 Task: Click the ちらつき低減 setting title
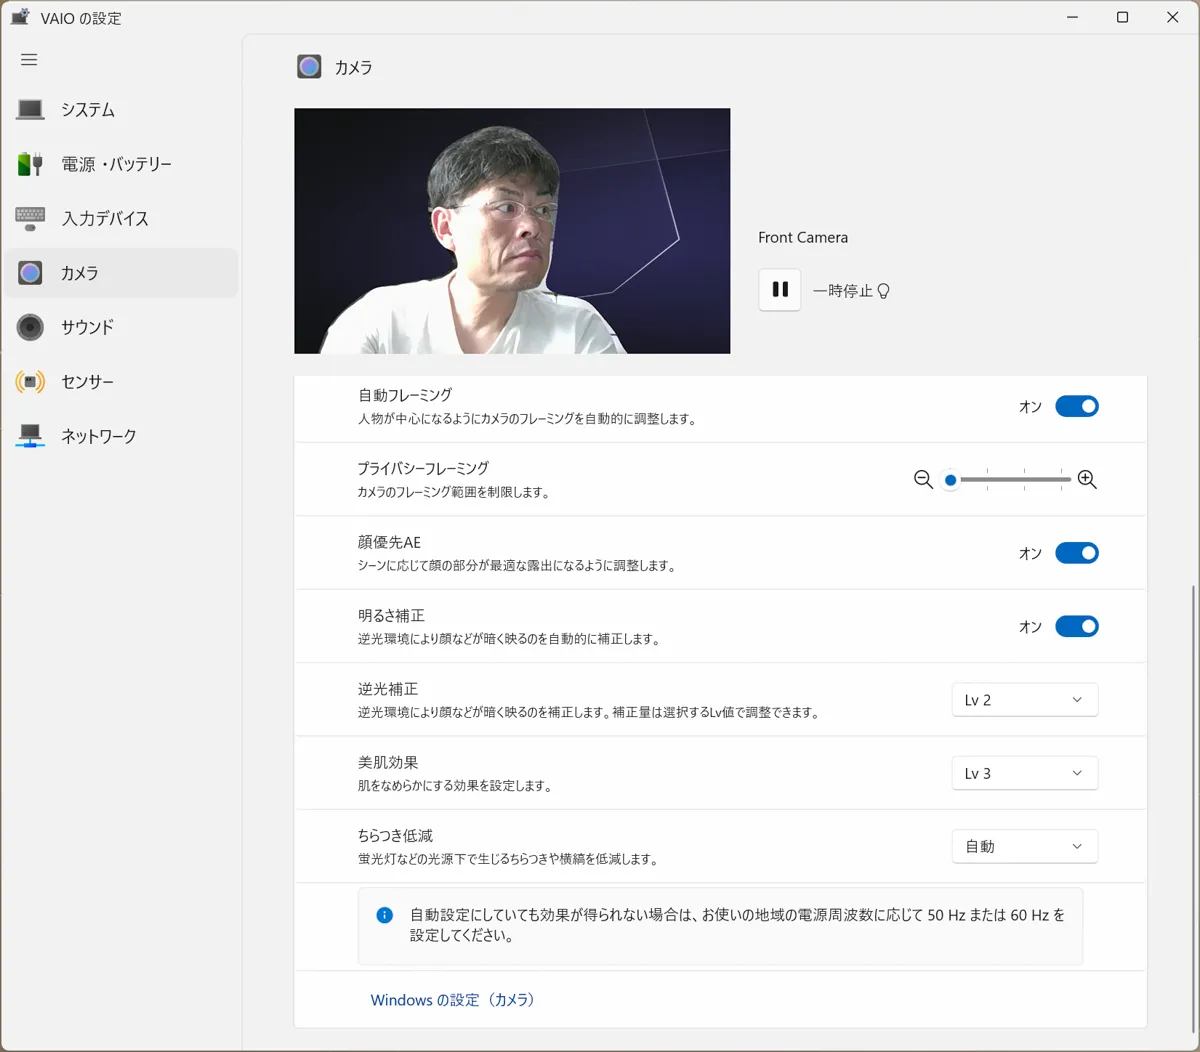coord(395,835)
